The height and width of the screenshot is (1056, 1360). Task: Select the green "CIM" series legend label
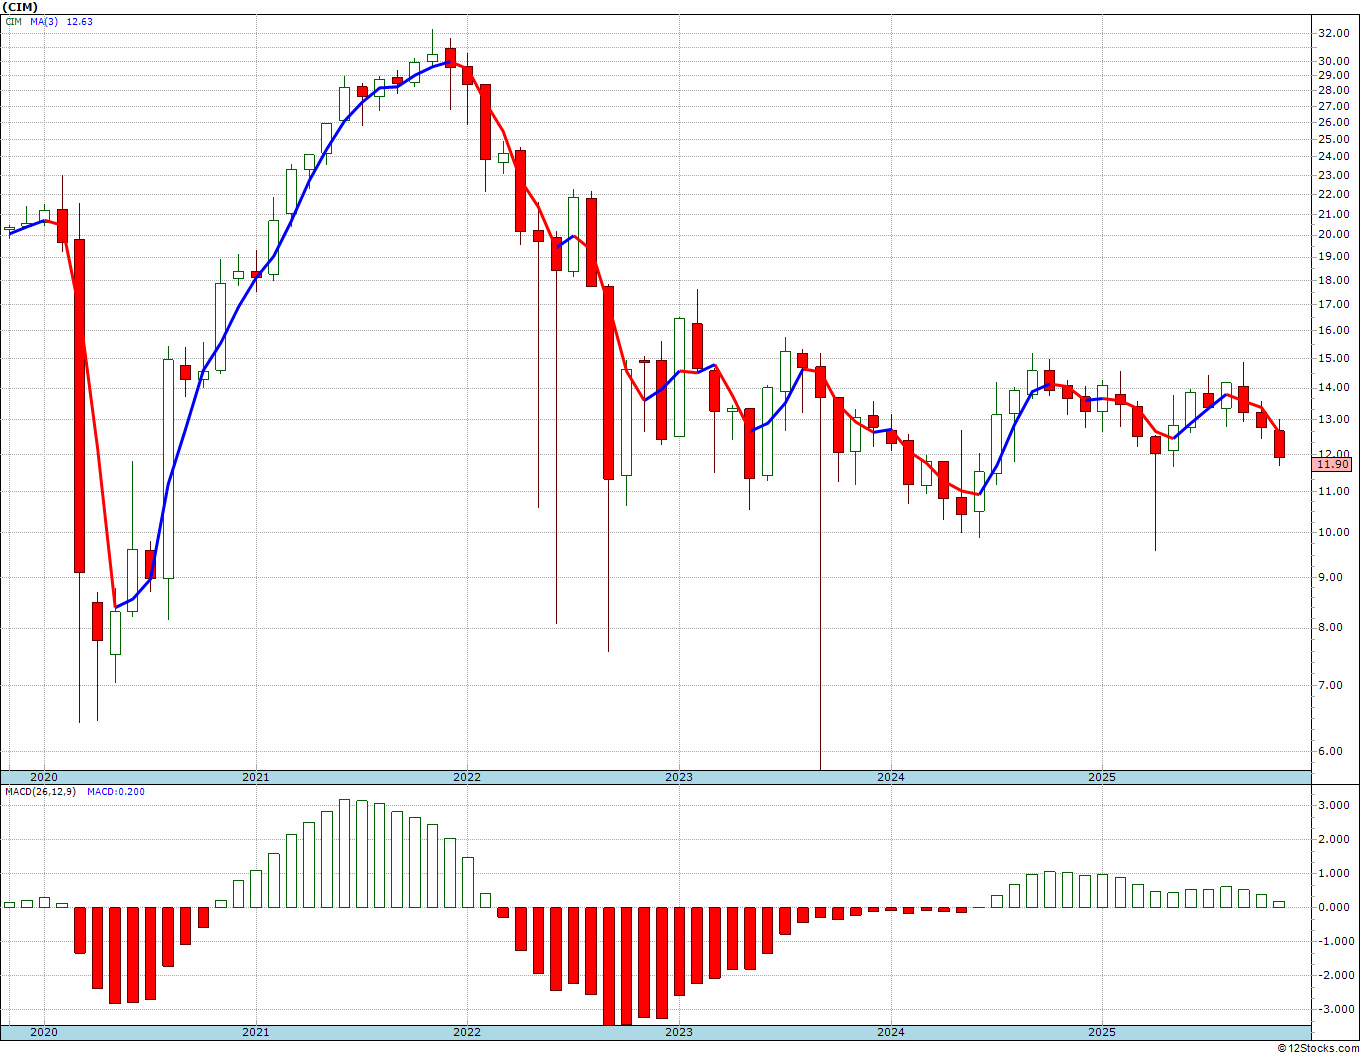[x=13, y=21]
